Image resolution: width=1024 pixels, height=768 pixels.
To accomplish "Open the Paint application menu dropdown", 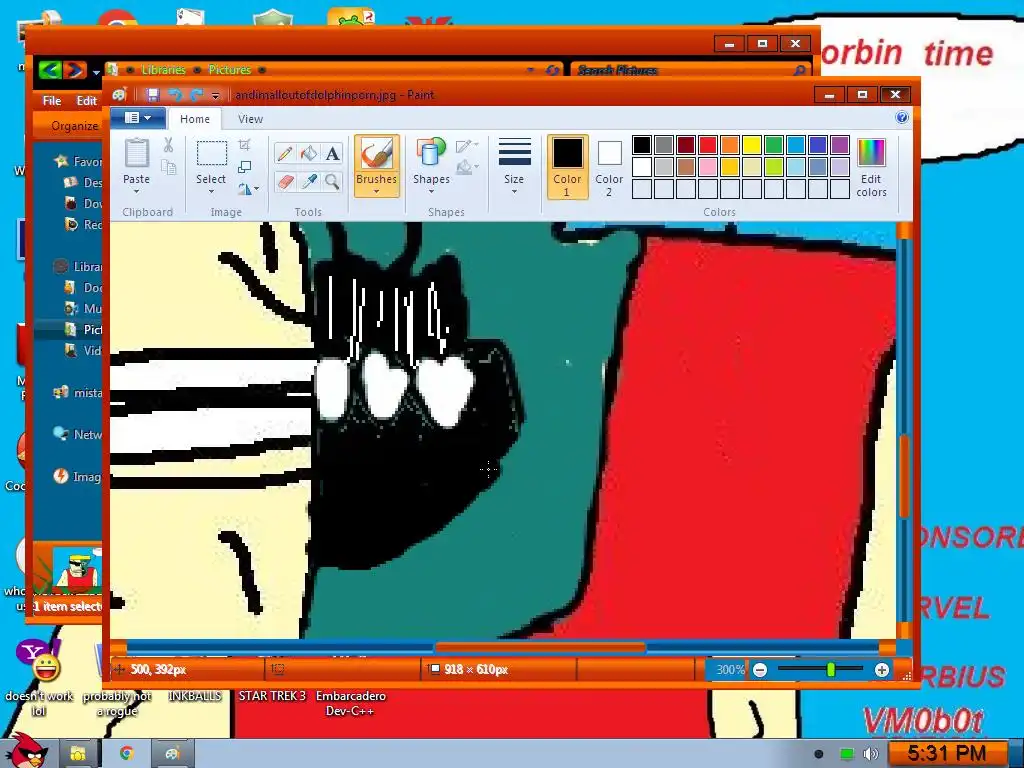I will click(x=137, y=118).
